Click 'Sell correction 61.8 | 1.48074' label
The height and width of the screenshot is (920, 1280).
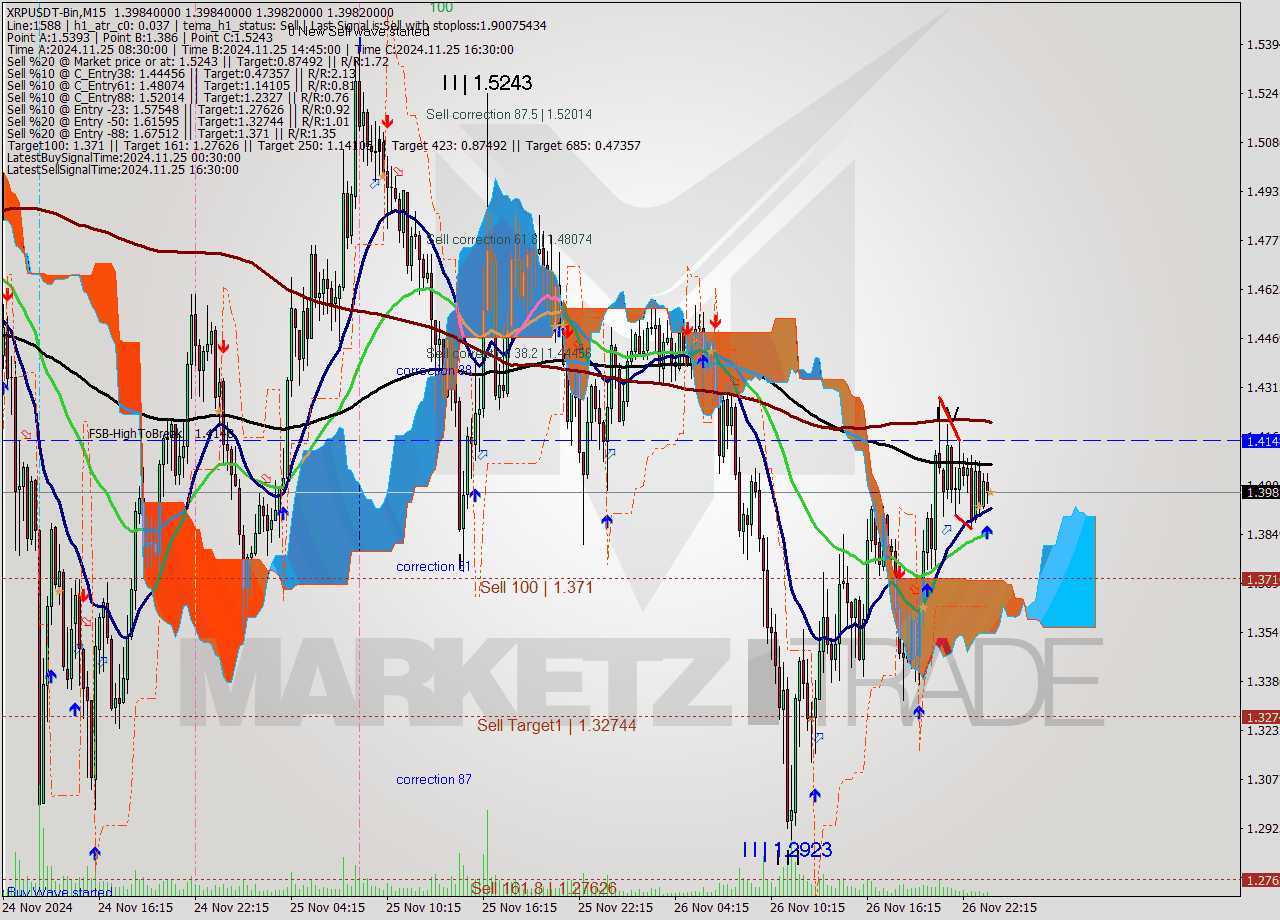(509, 239)
